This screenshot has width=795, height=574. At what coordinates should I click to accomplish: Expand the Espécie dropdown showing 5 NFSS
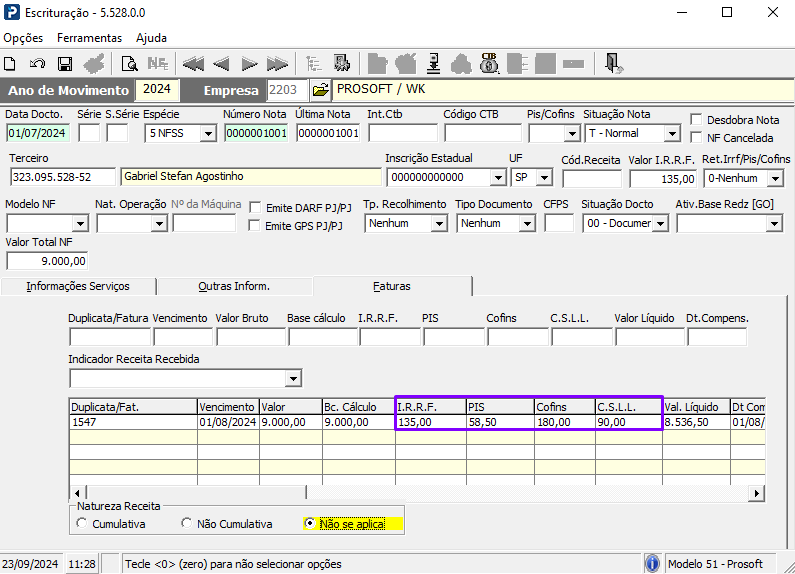click(x=208, y=133)
